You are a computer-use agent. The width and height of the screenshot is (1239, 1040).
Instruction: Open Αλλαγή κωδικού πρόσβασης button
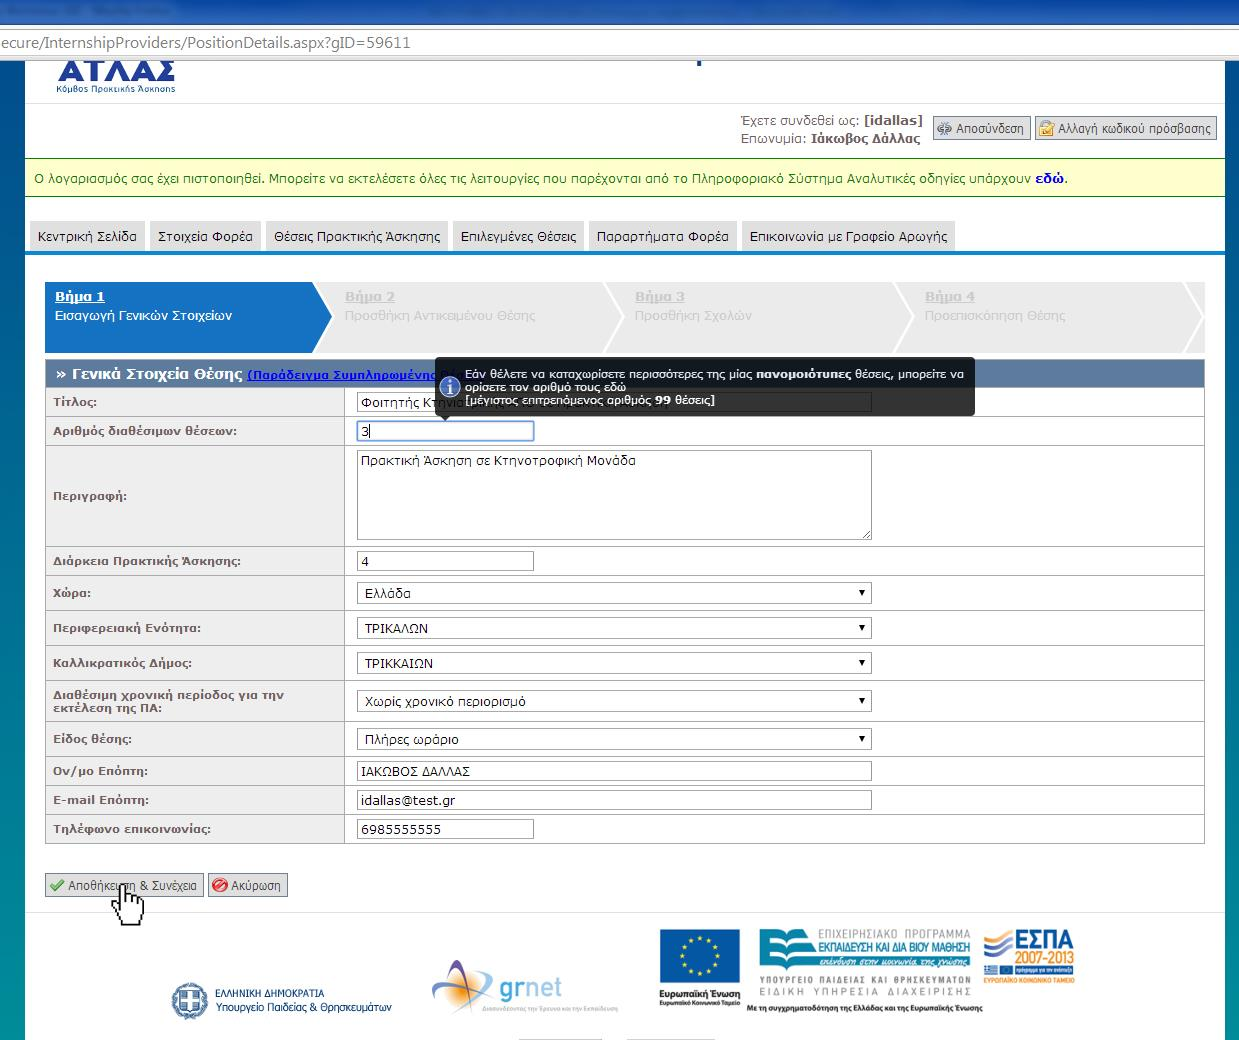click(1126, 128)
